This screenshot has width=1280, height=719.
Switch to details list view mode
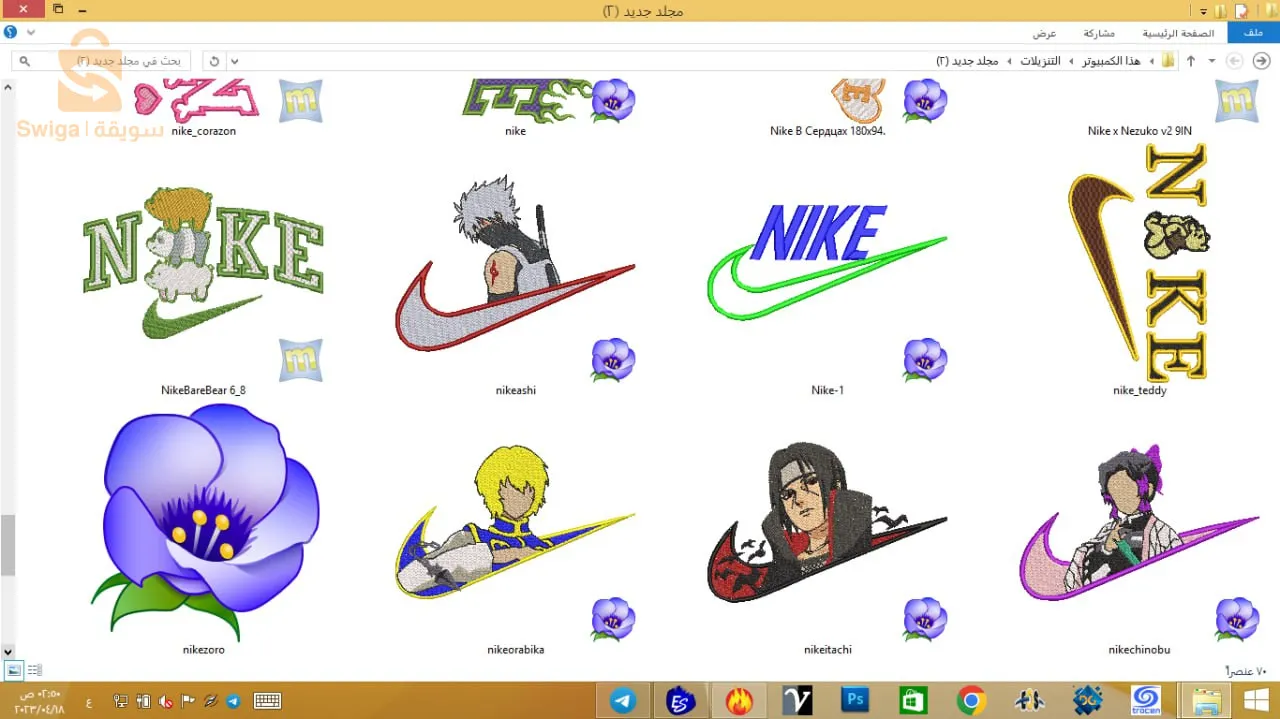(34, 670)
